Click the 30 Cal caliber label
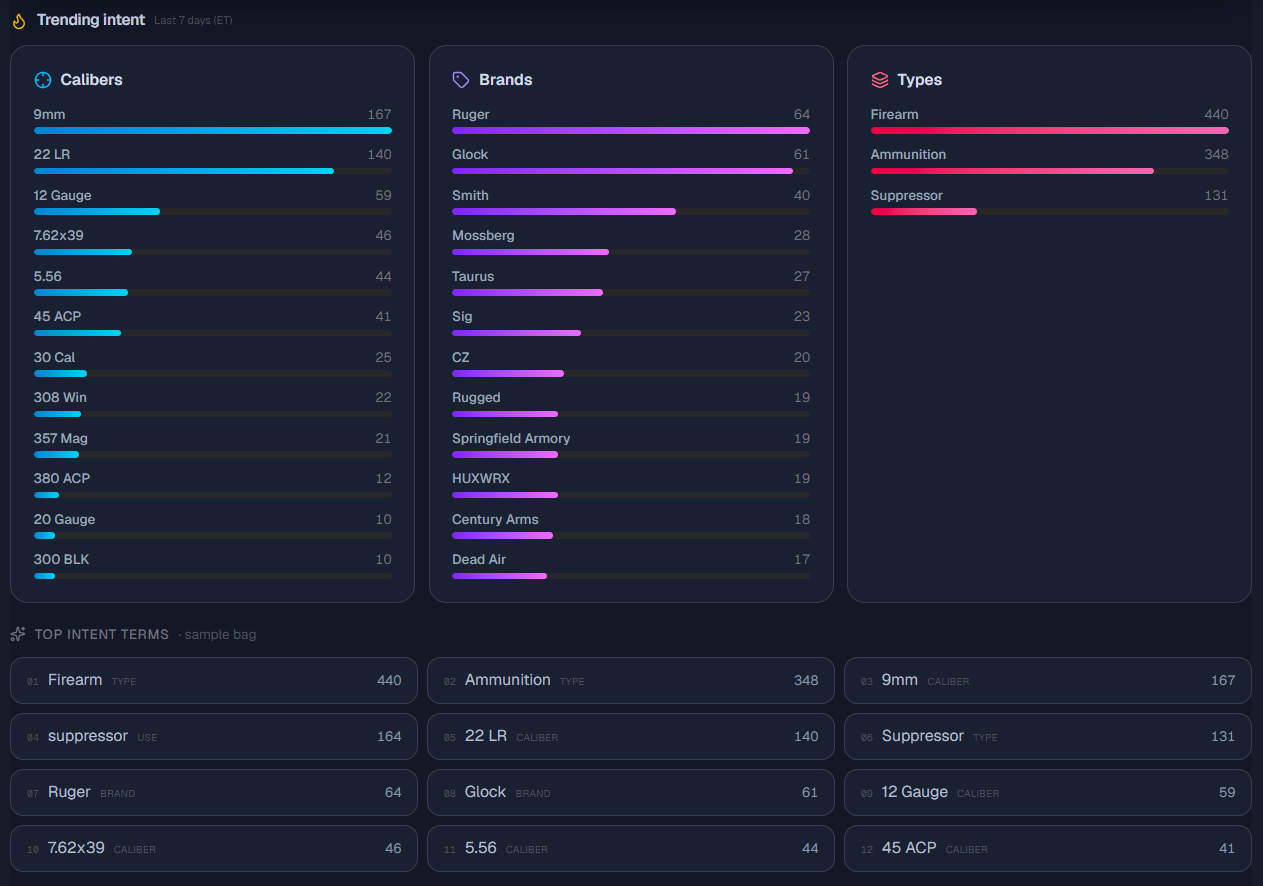The height and width of the screenshot is (886, 1263). (x=54, y=357)
